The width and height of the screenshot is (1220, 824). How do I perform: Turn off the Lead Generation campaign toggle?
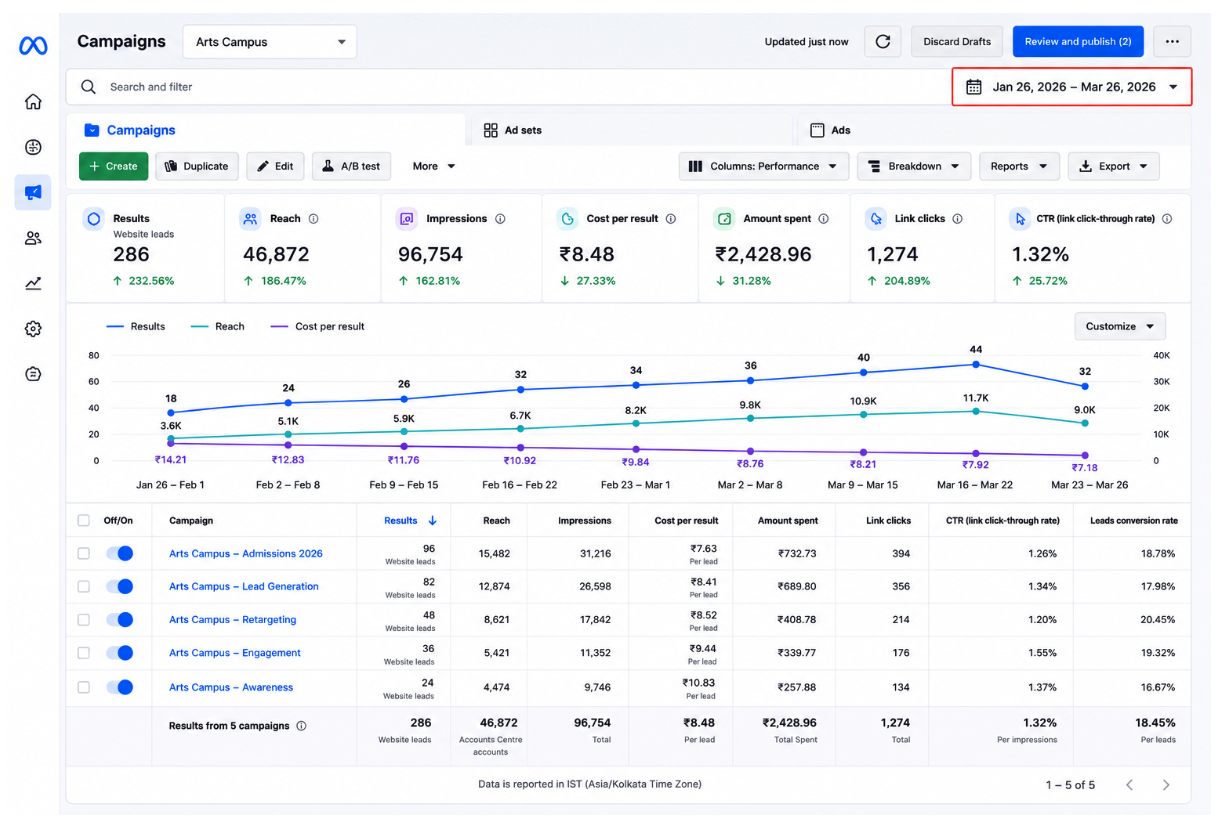(120, 586)
